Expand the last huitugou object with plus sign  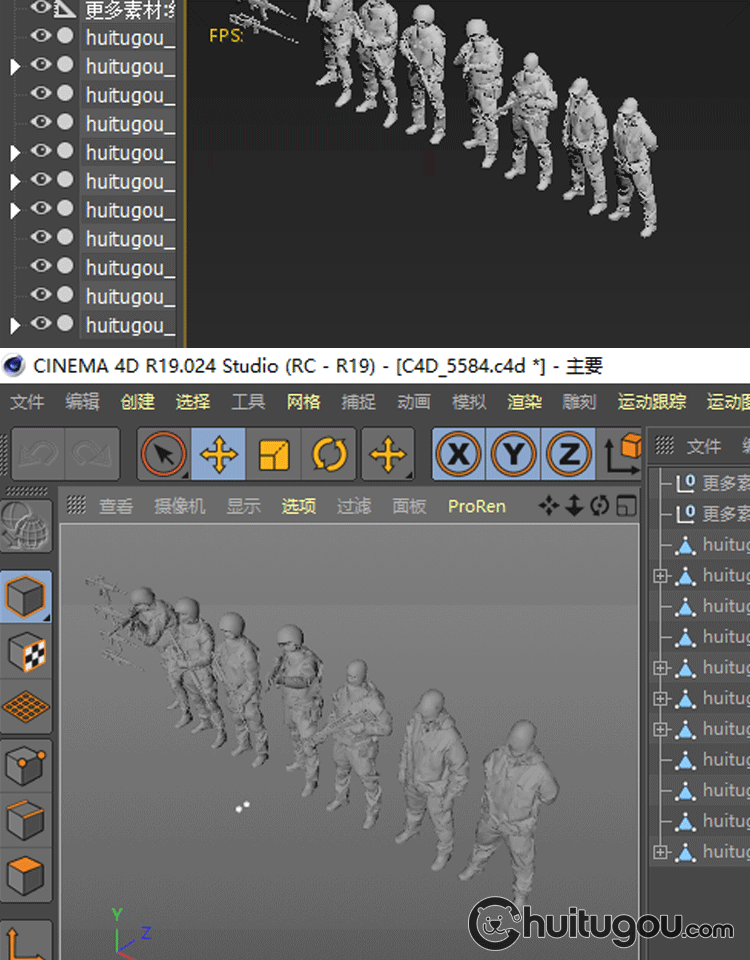pos(660,852)
